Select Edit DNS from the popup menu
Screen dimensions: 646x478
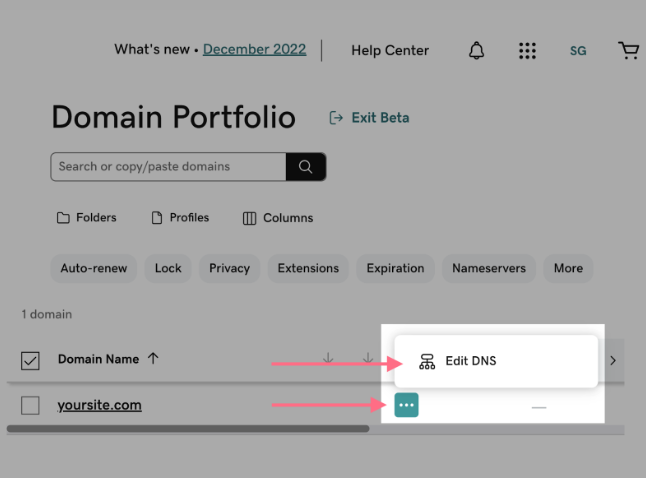click(470, 361)
